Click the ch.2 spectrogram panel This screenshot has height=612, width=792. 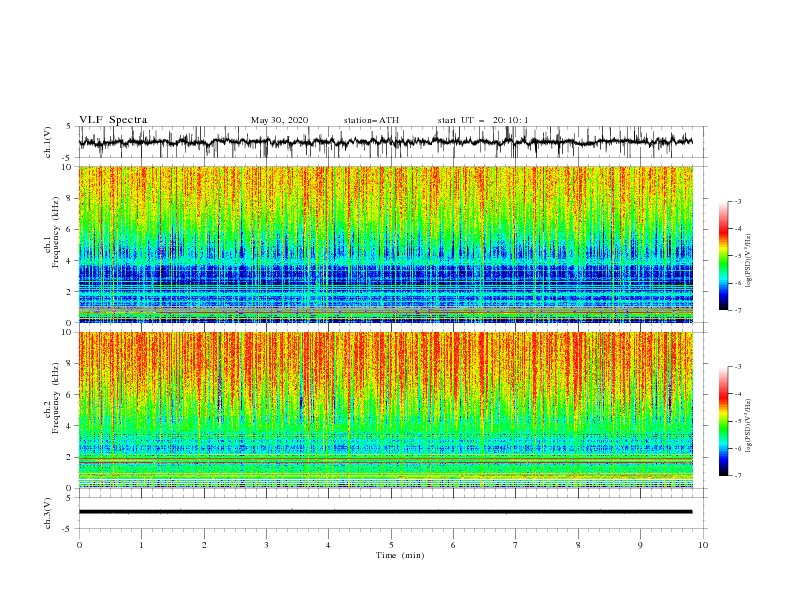click(385, 410)
